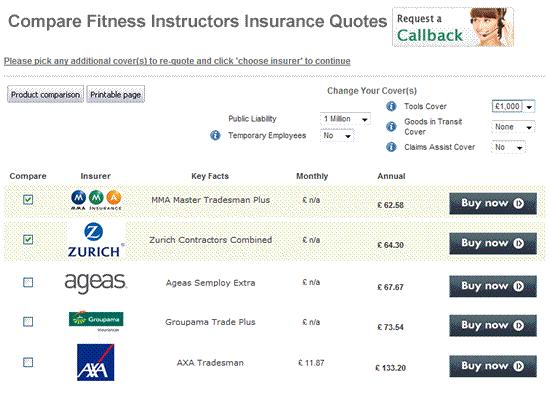Click the Zurich insurer logo

point(96,240)
